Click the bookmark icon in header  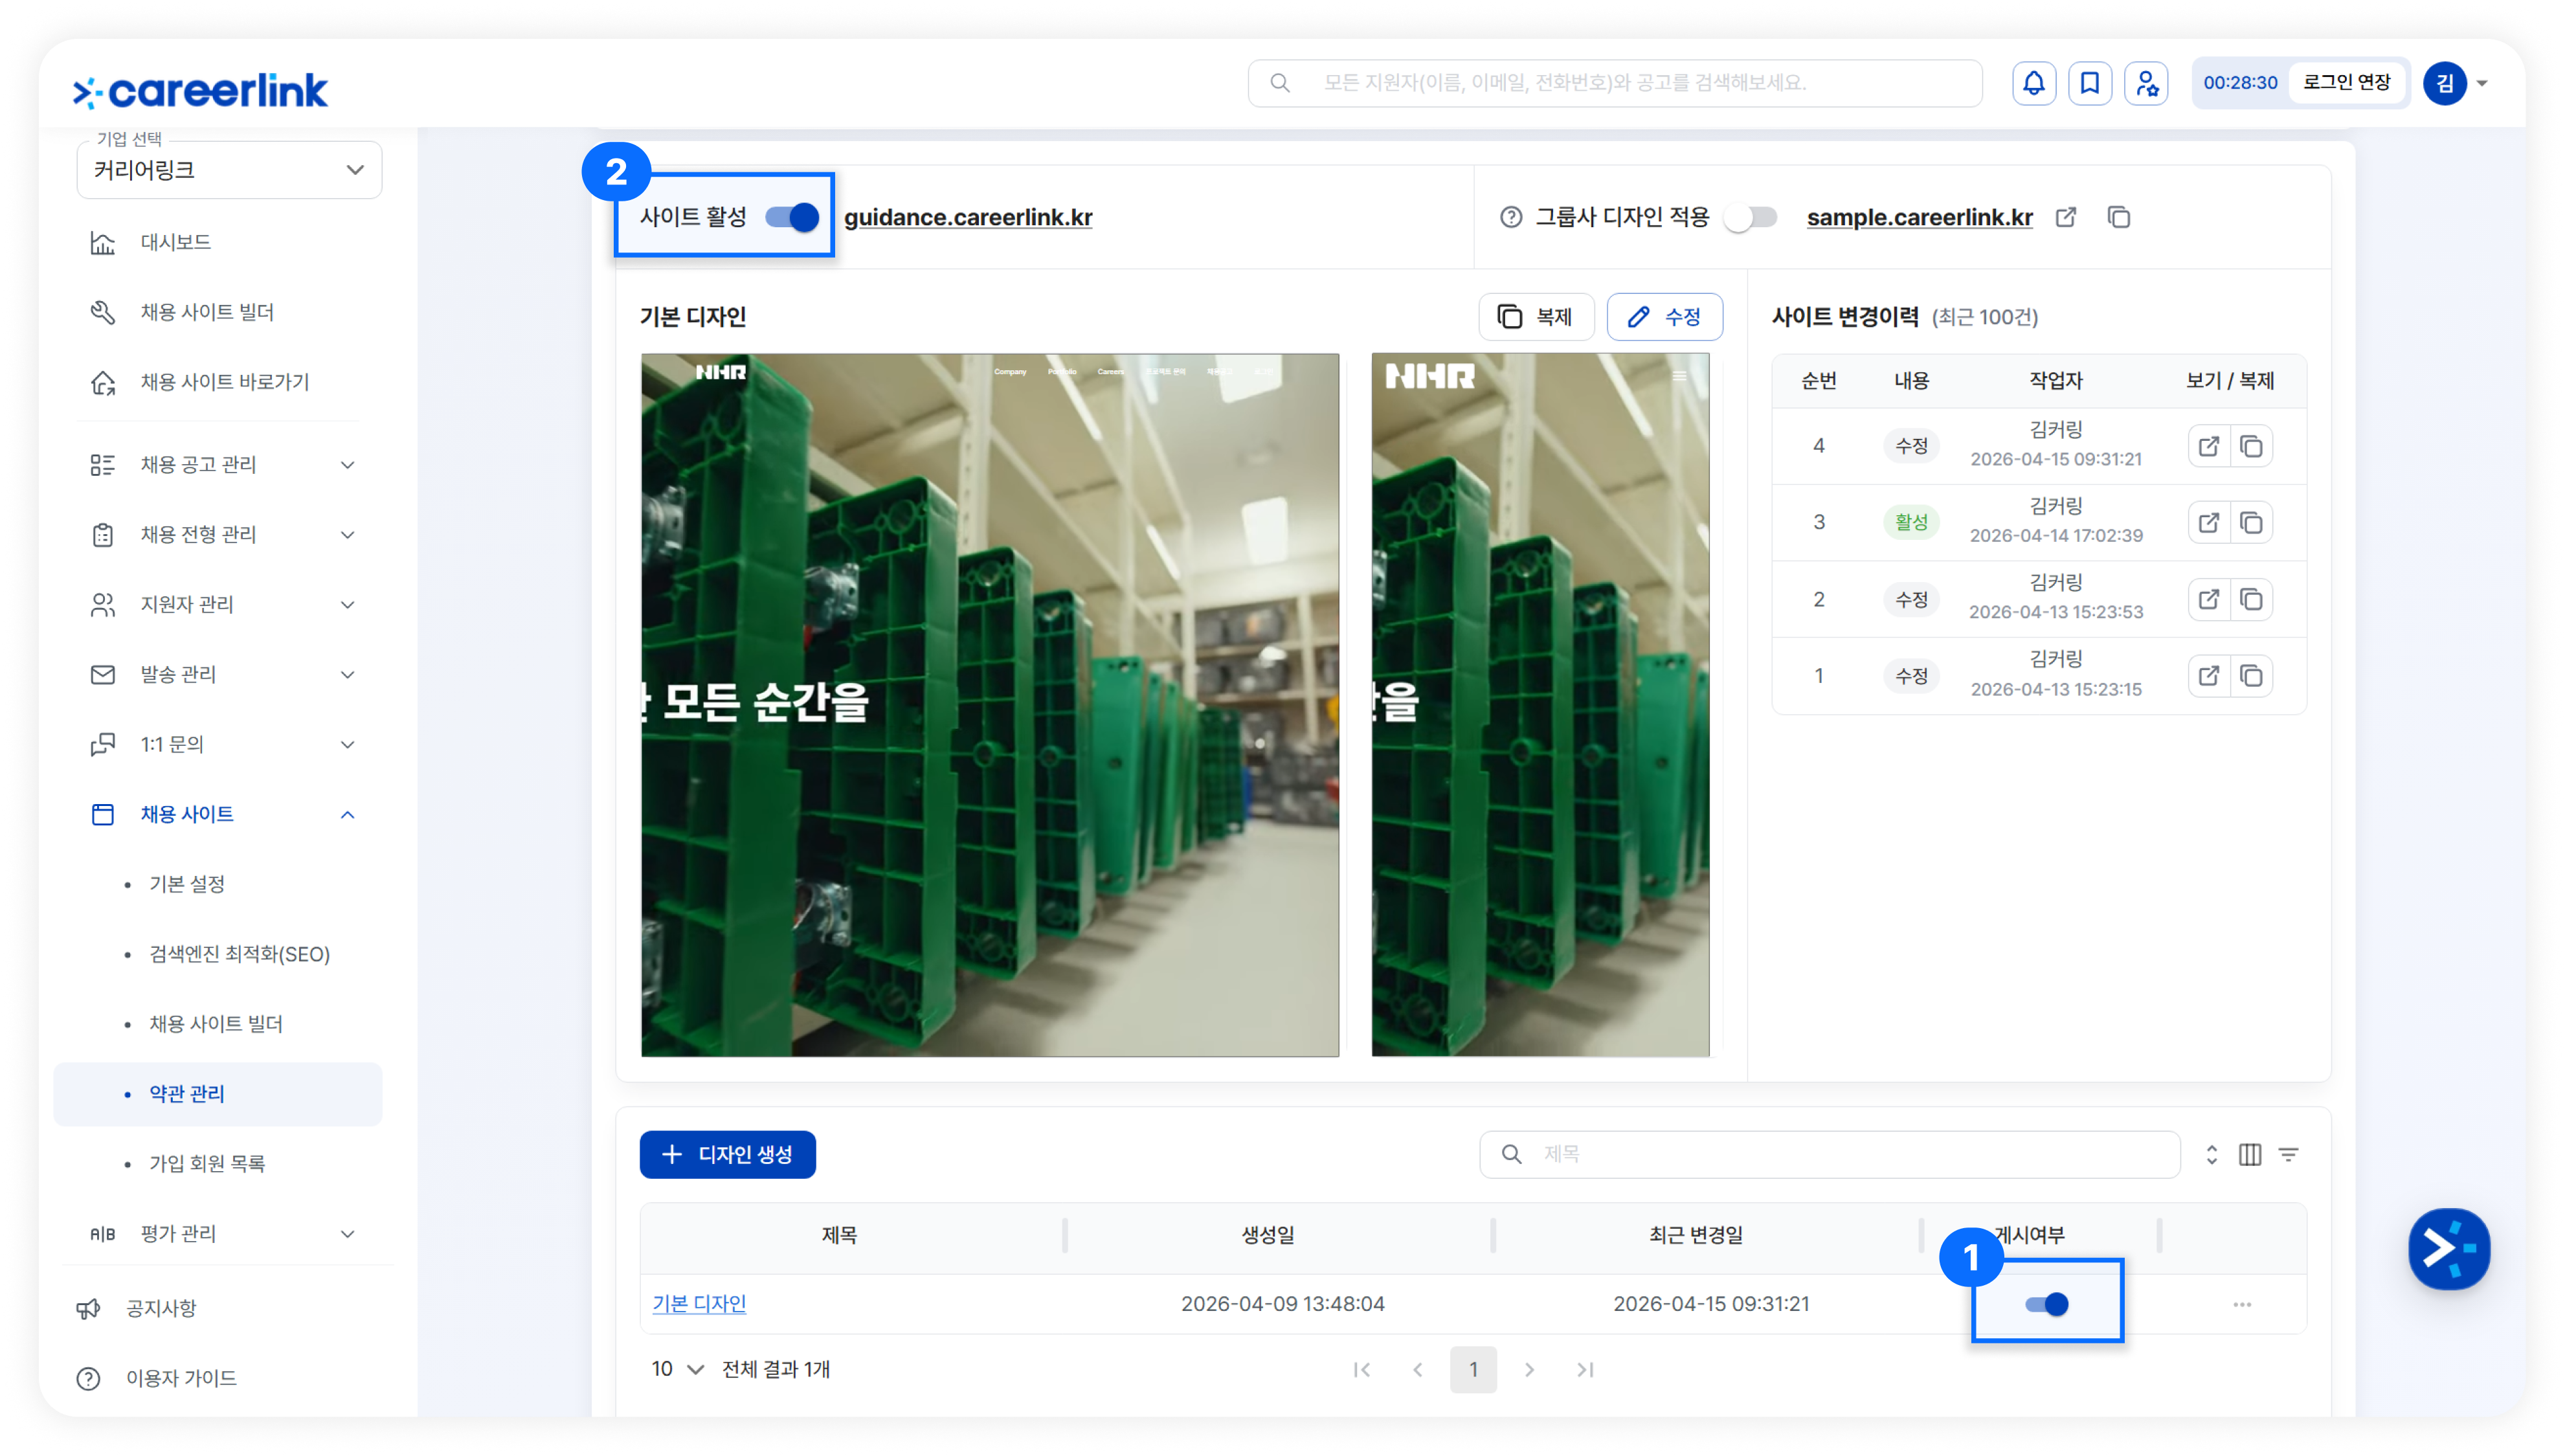tap(2089, 83)
